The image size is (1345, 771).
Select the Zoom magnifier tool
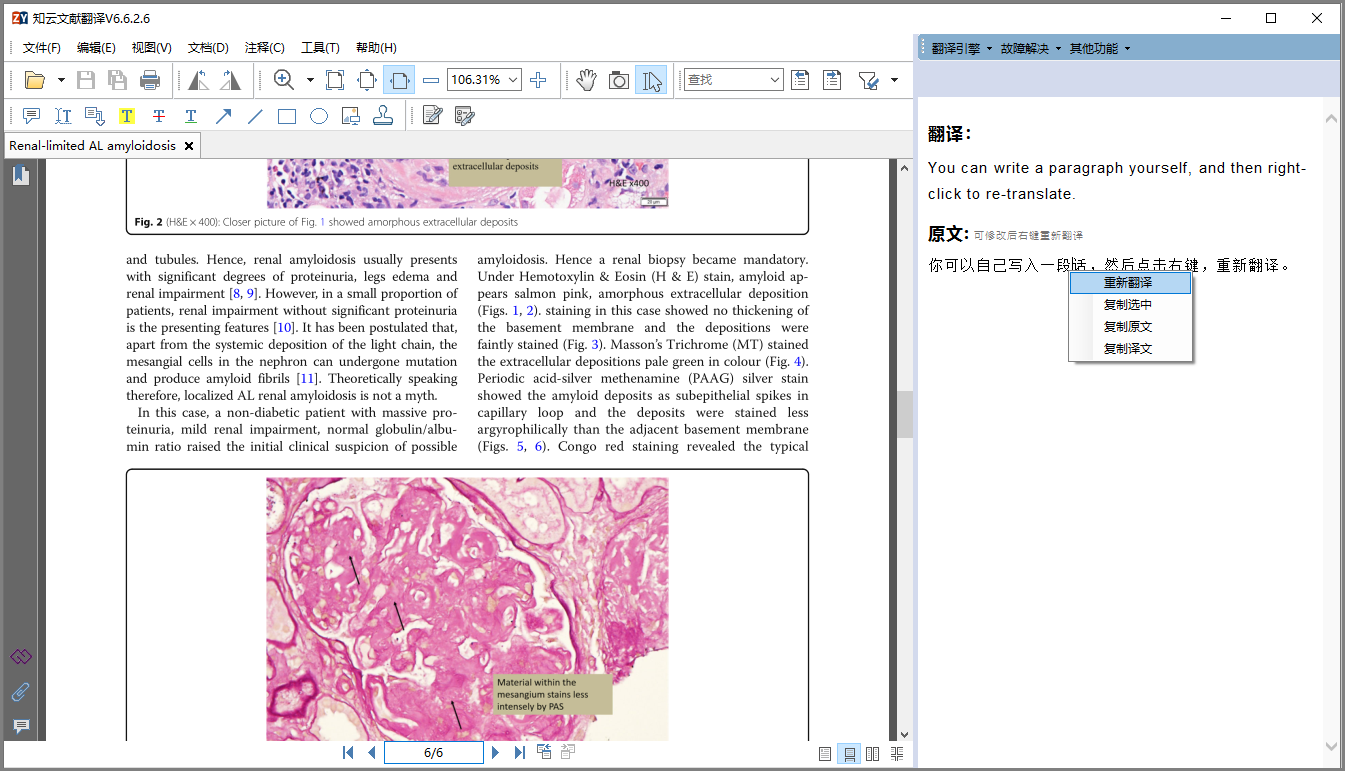284,80
